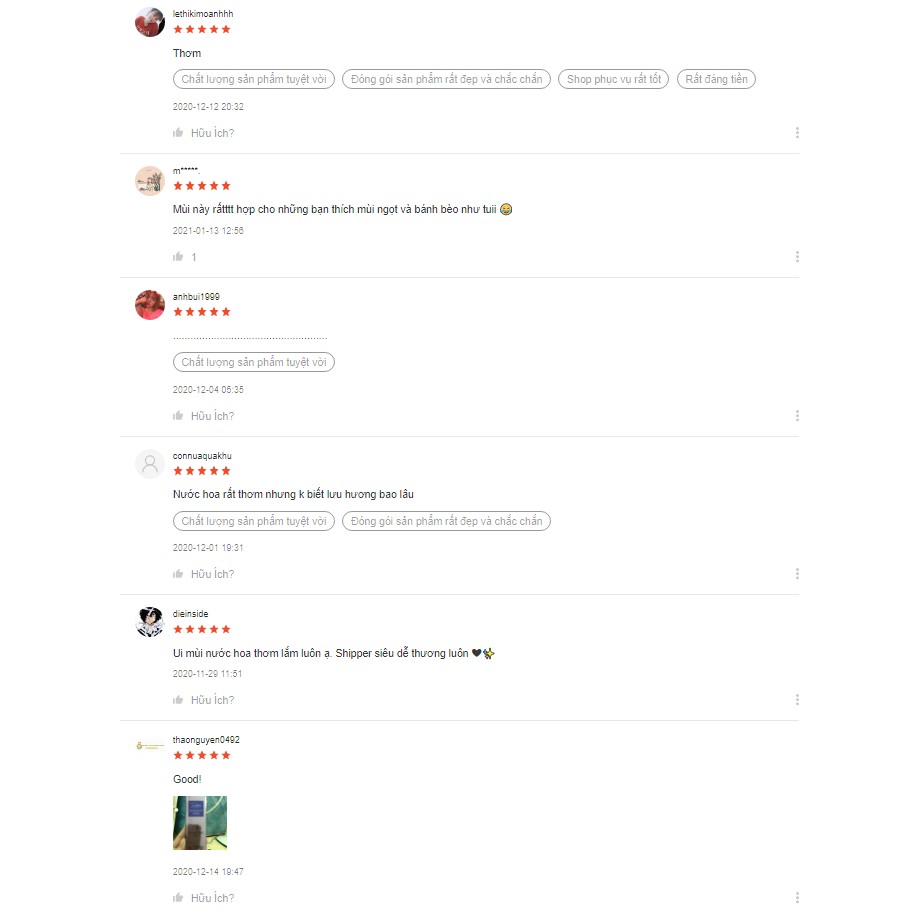Image resolution: width=918 pixels, height=918 pixels.
Task: Open the dieinside username link
Action: pyautogui.click(x=190, y=614)
